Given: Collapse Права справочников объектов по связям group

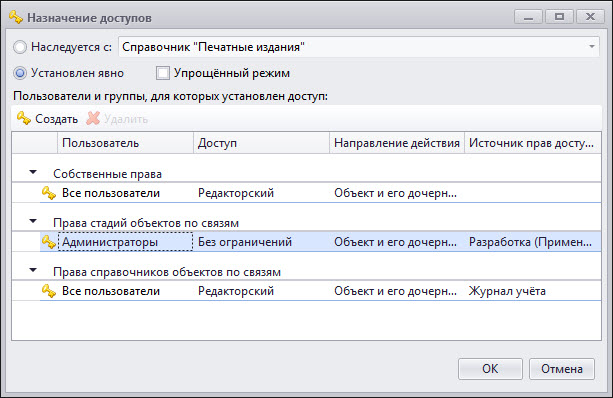Looking at the screenshot, I should pyautogui.click(x=33, y=270).
